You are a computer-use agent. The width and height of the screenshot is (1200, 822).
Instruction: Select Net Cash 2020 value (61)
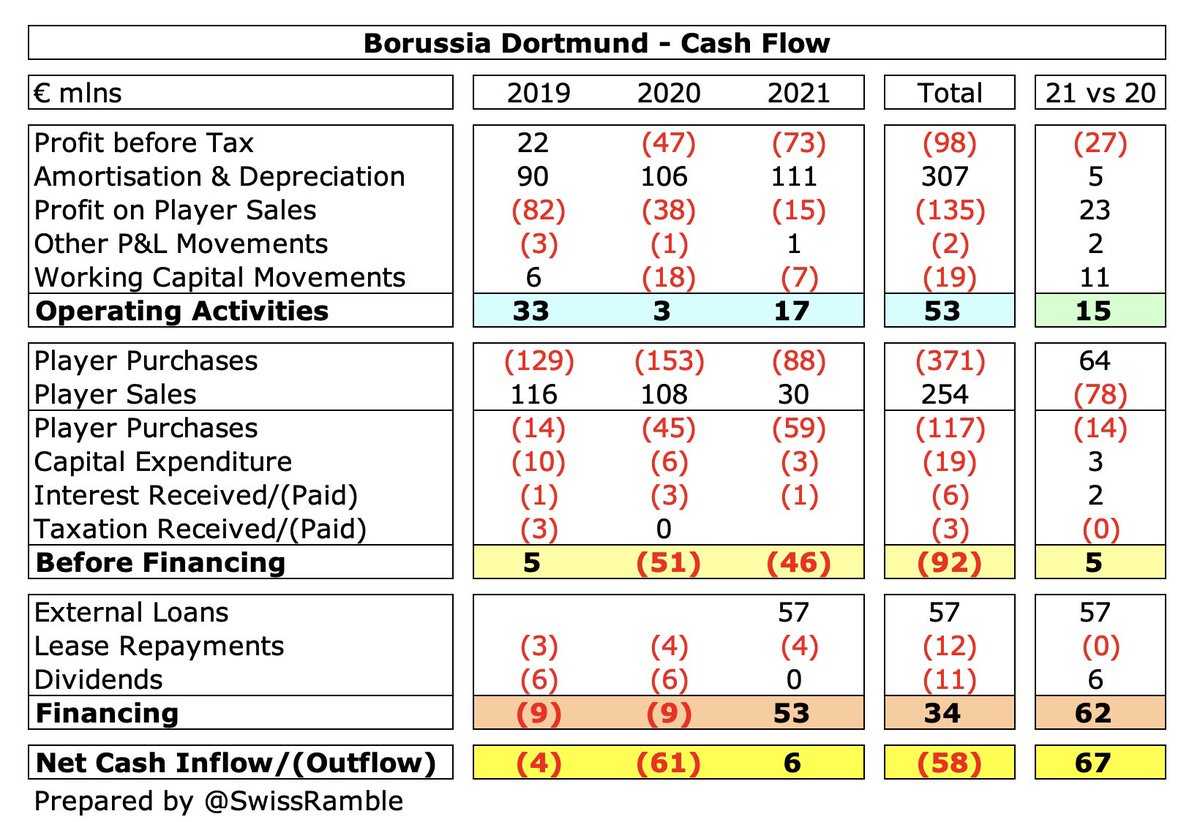coord(670,763)
